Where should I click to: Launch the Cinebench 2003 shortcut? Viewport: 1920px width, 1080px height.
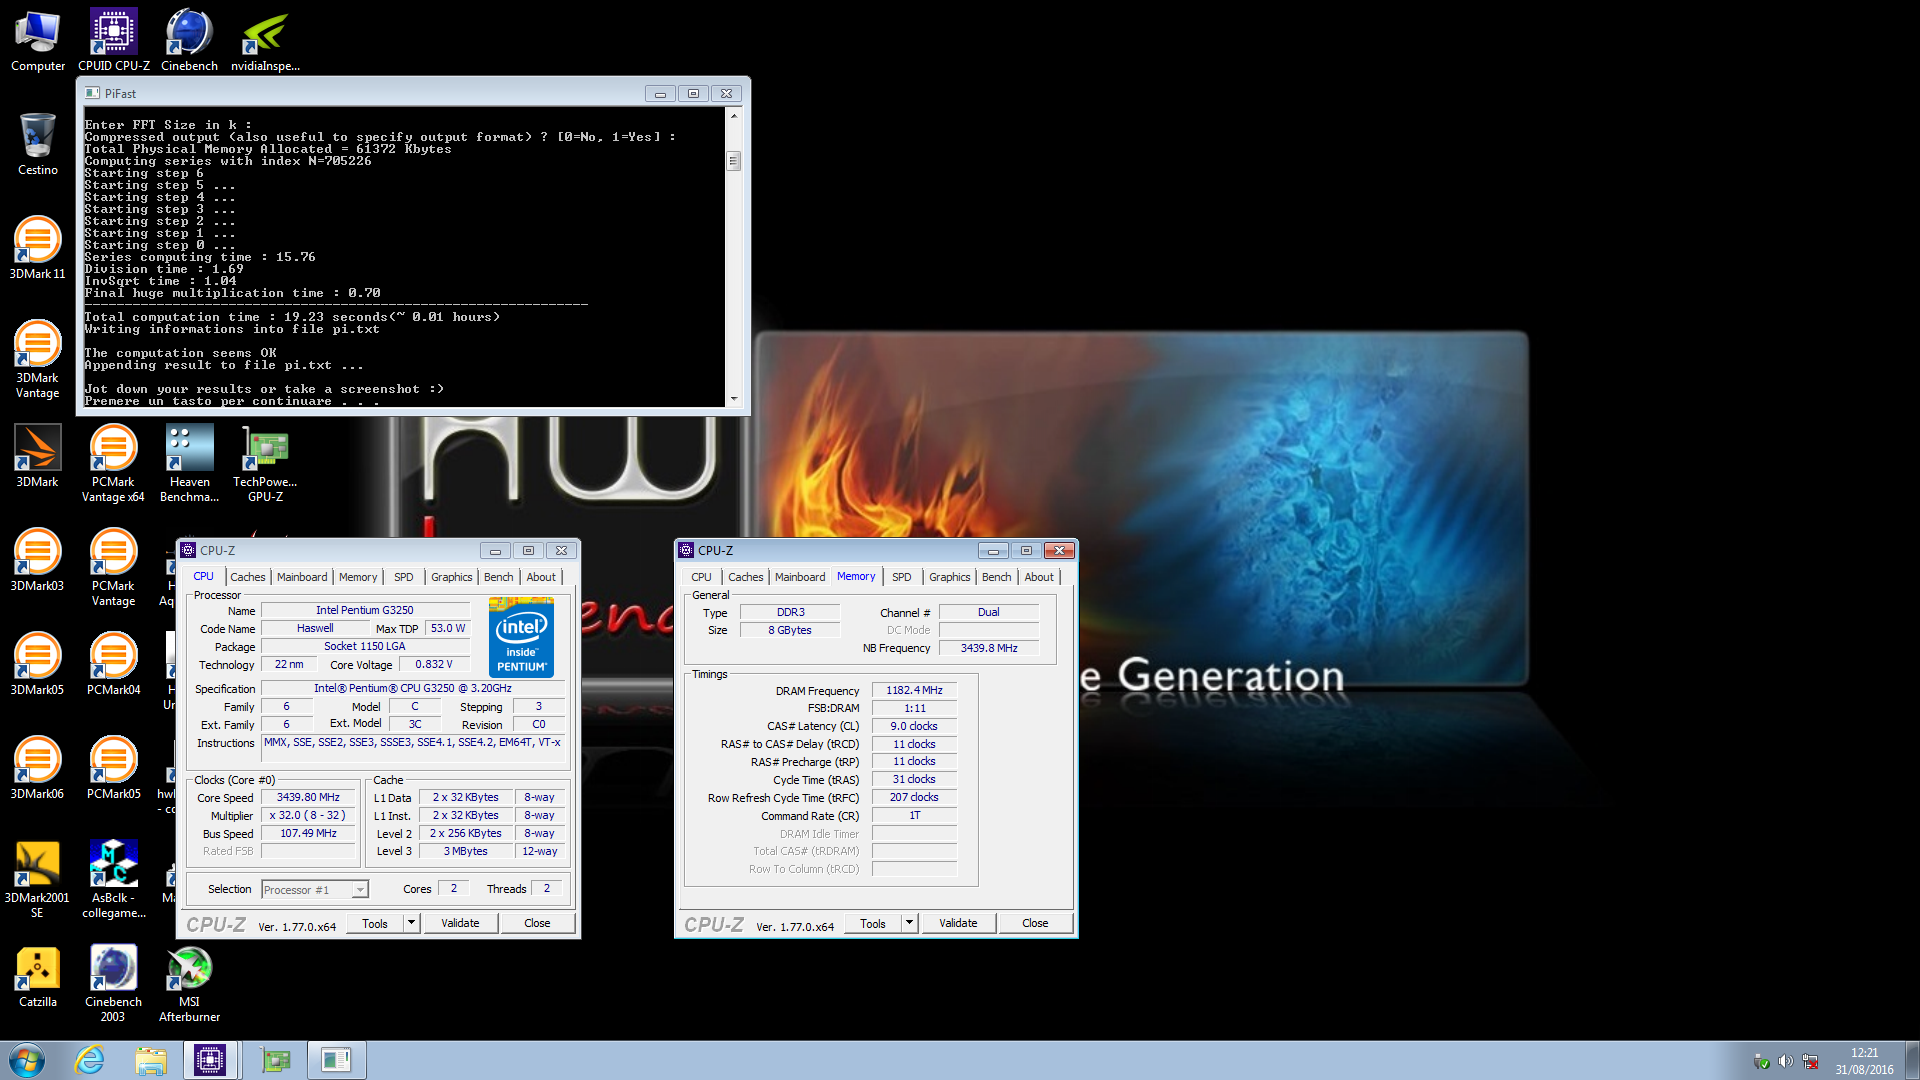[113, 982]
